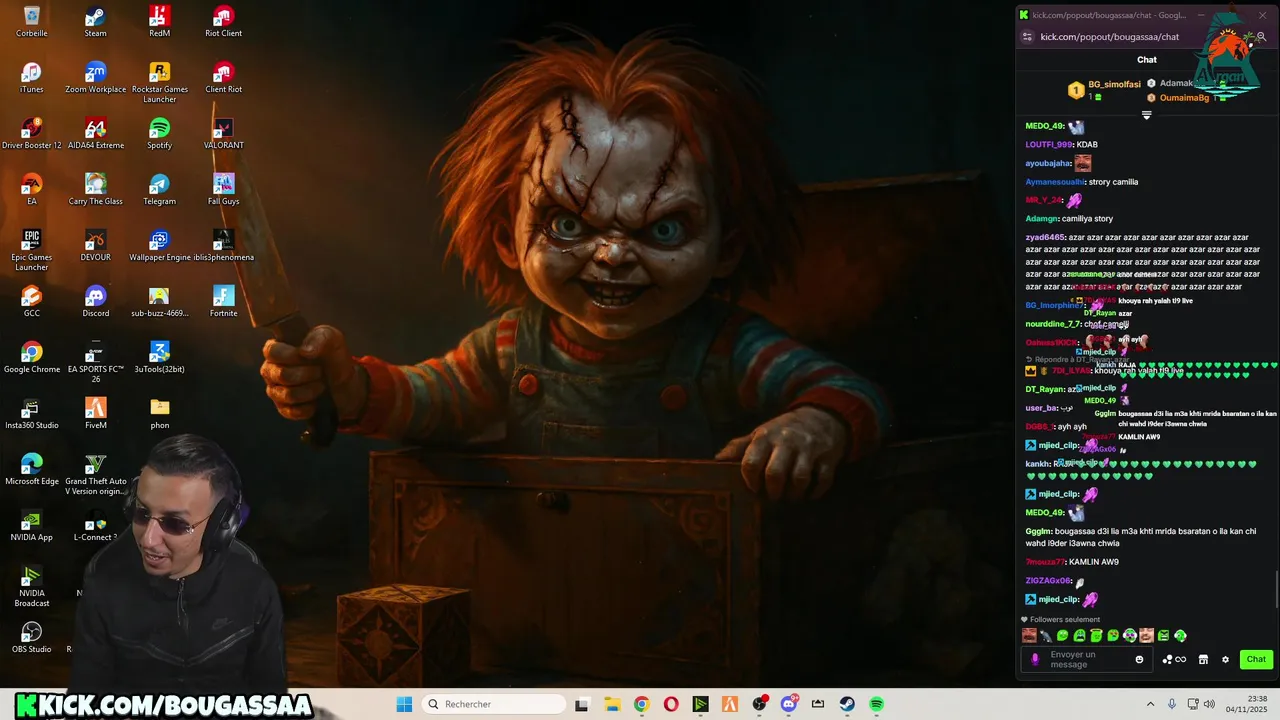1280x720 pixels.
Task: Open the NVIDIA Broadcast shortcut
Action: (32, 586)
